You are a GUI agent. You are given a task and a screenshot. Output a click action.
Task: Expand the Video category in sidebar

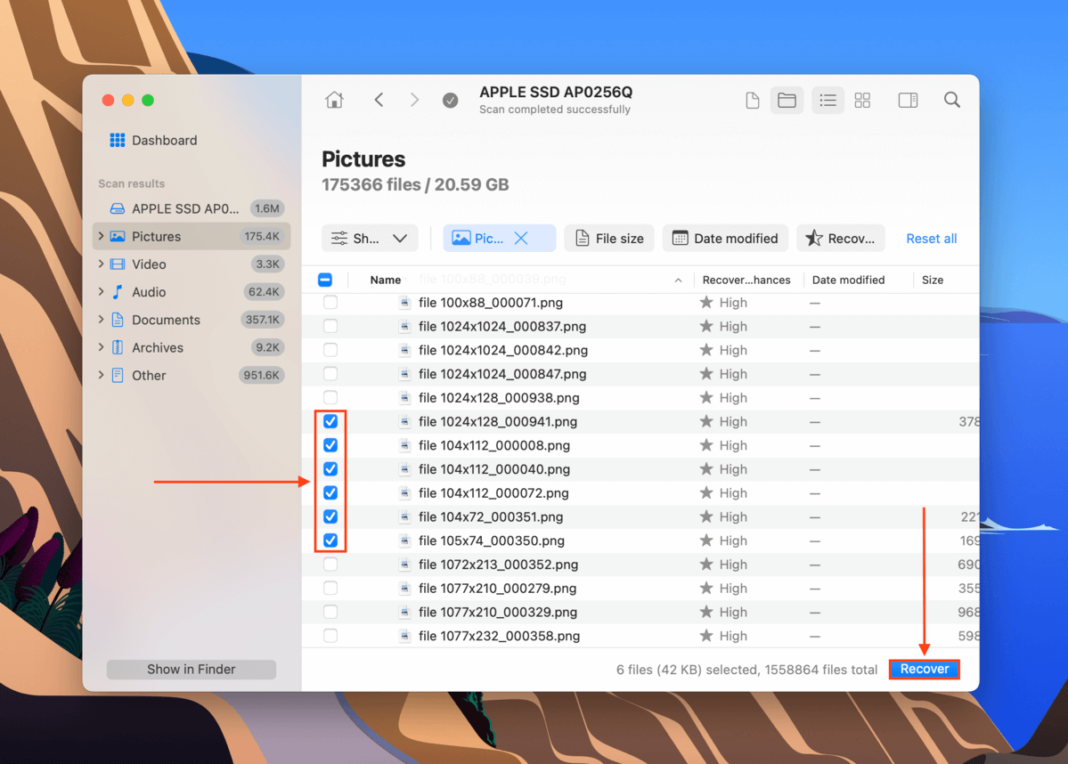tap(101, 264)
